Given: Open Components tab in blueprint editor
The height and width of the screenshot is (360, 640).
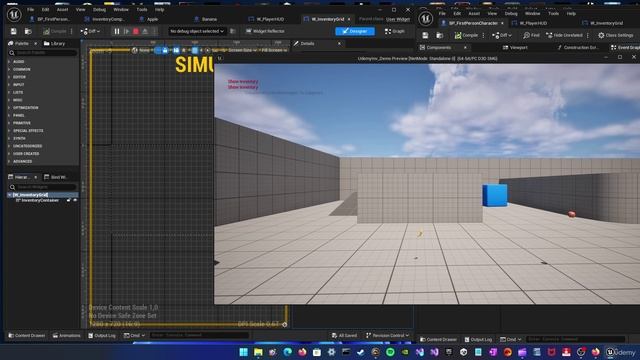Looking at the screenshot, I should click(435, 48).
